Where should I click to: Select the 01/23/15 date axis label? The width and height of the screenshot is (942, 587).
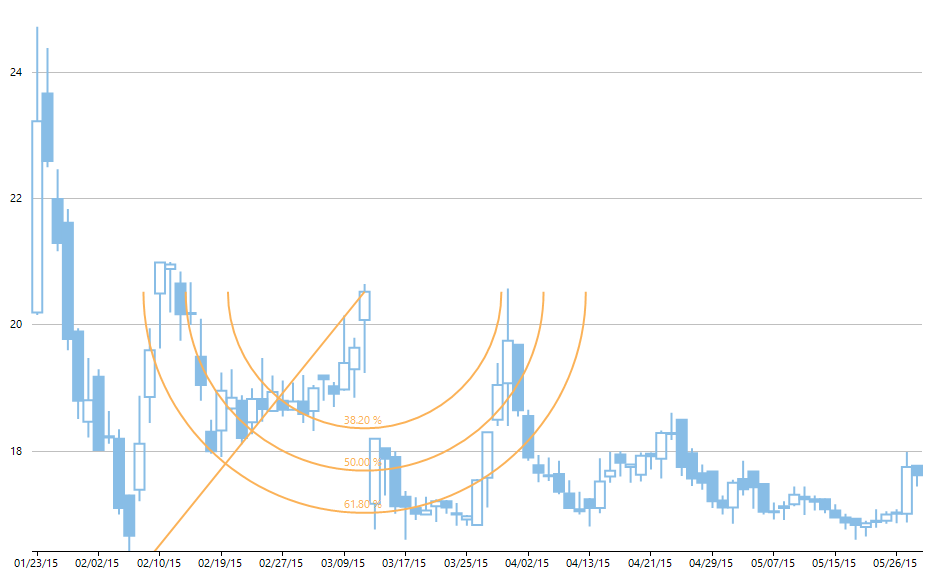36,564
